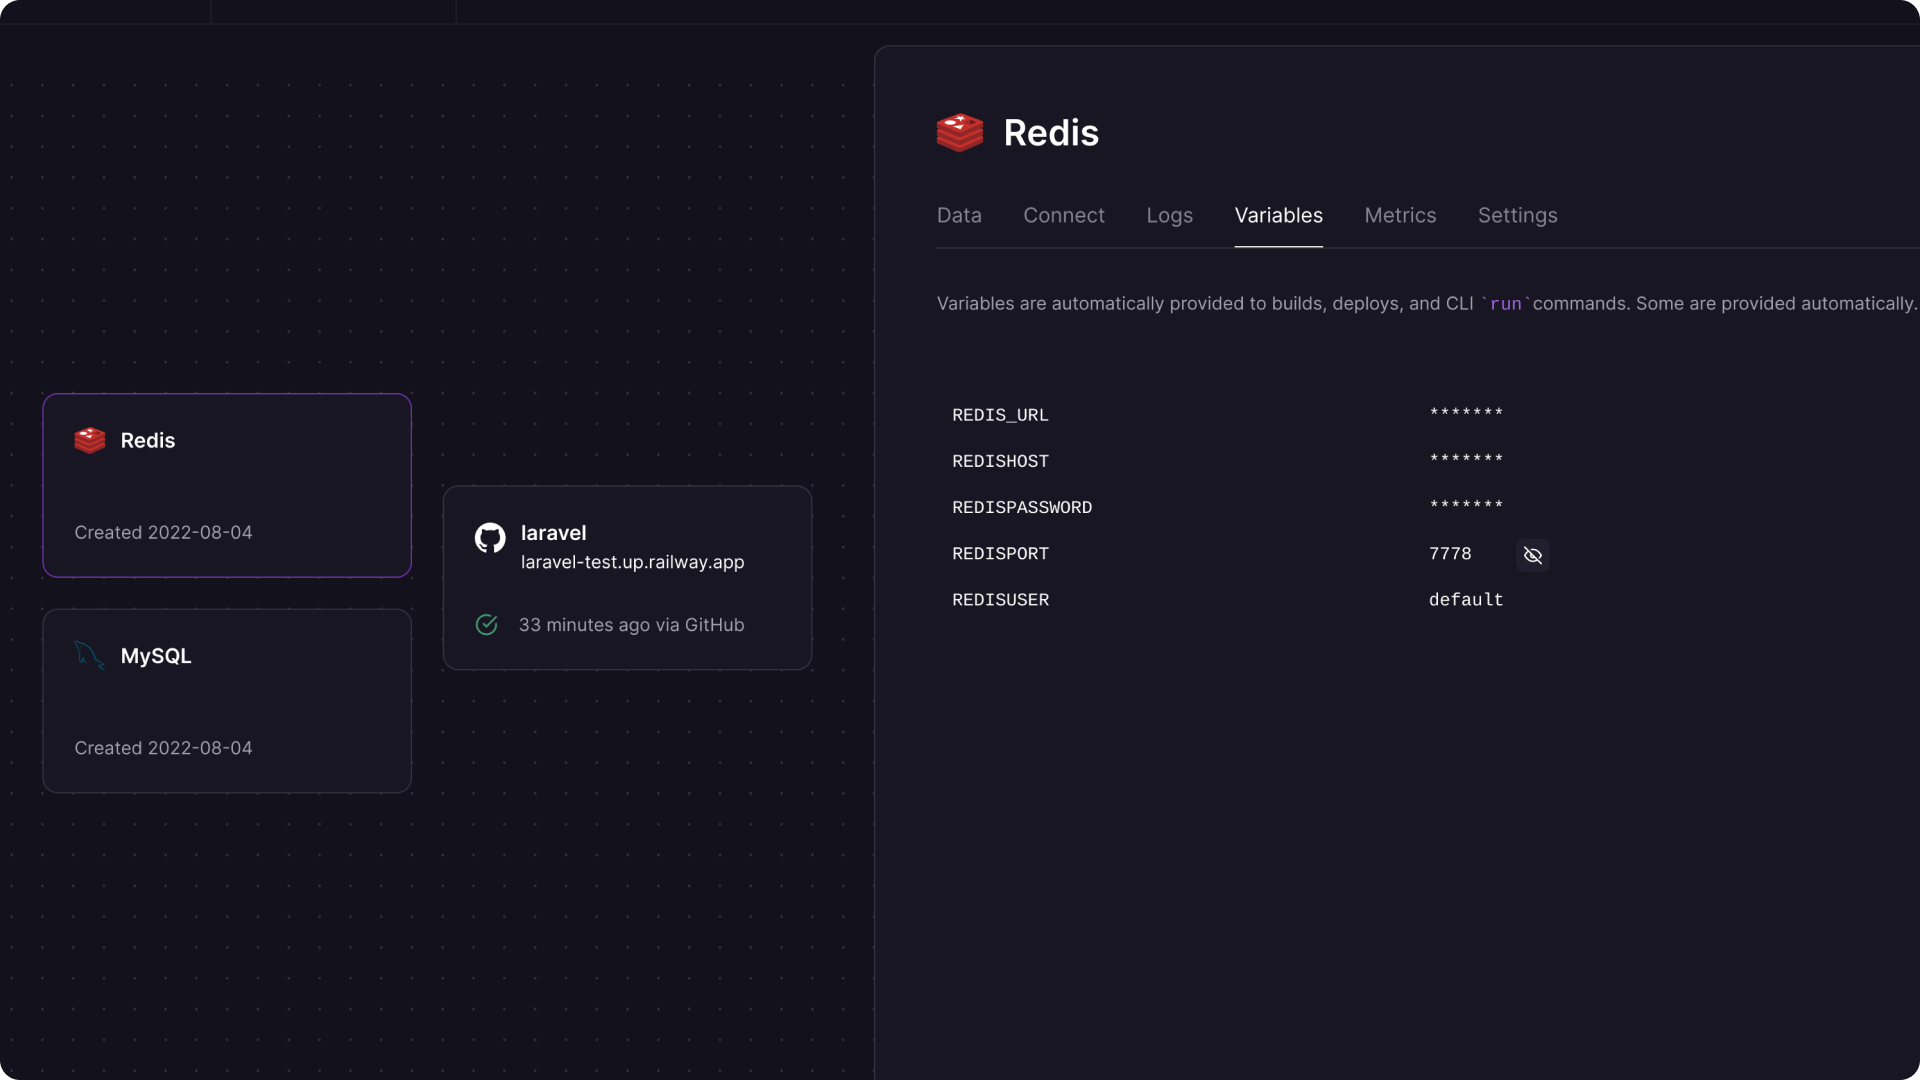Reveal the masked REDISPASSWORD value

tap(1466, 505)
